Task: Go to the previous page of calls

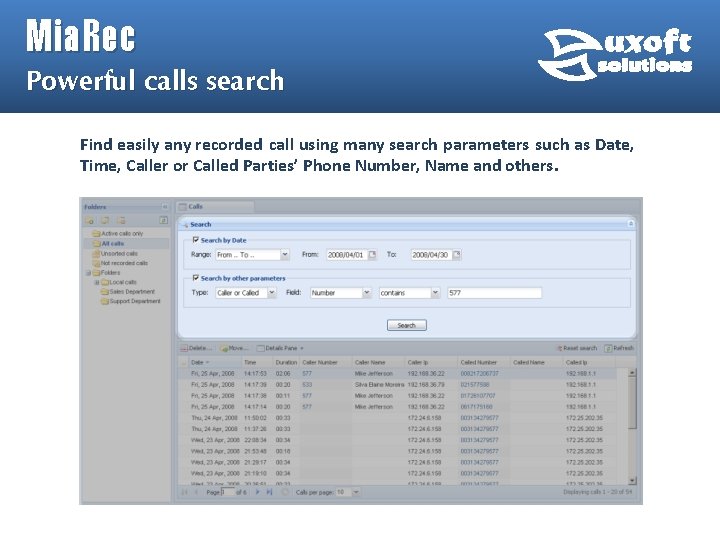Action: click(197, 492)
